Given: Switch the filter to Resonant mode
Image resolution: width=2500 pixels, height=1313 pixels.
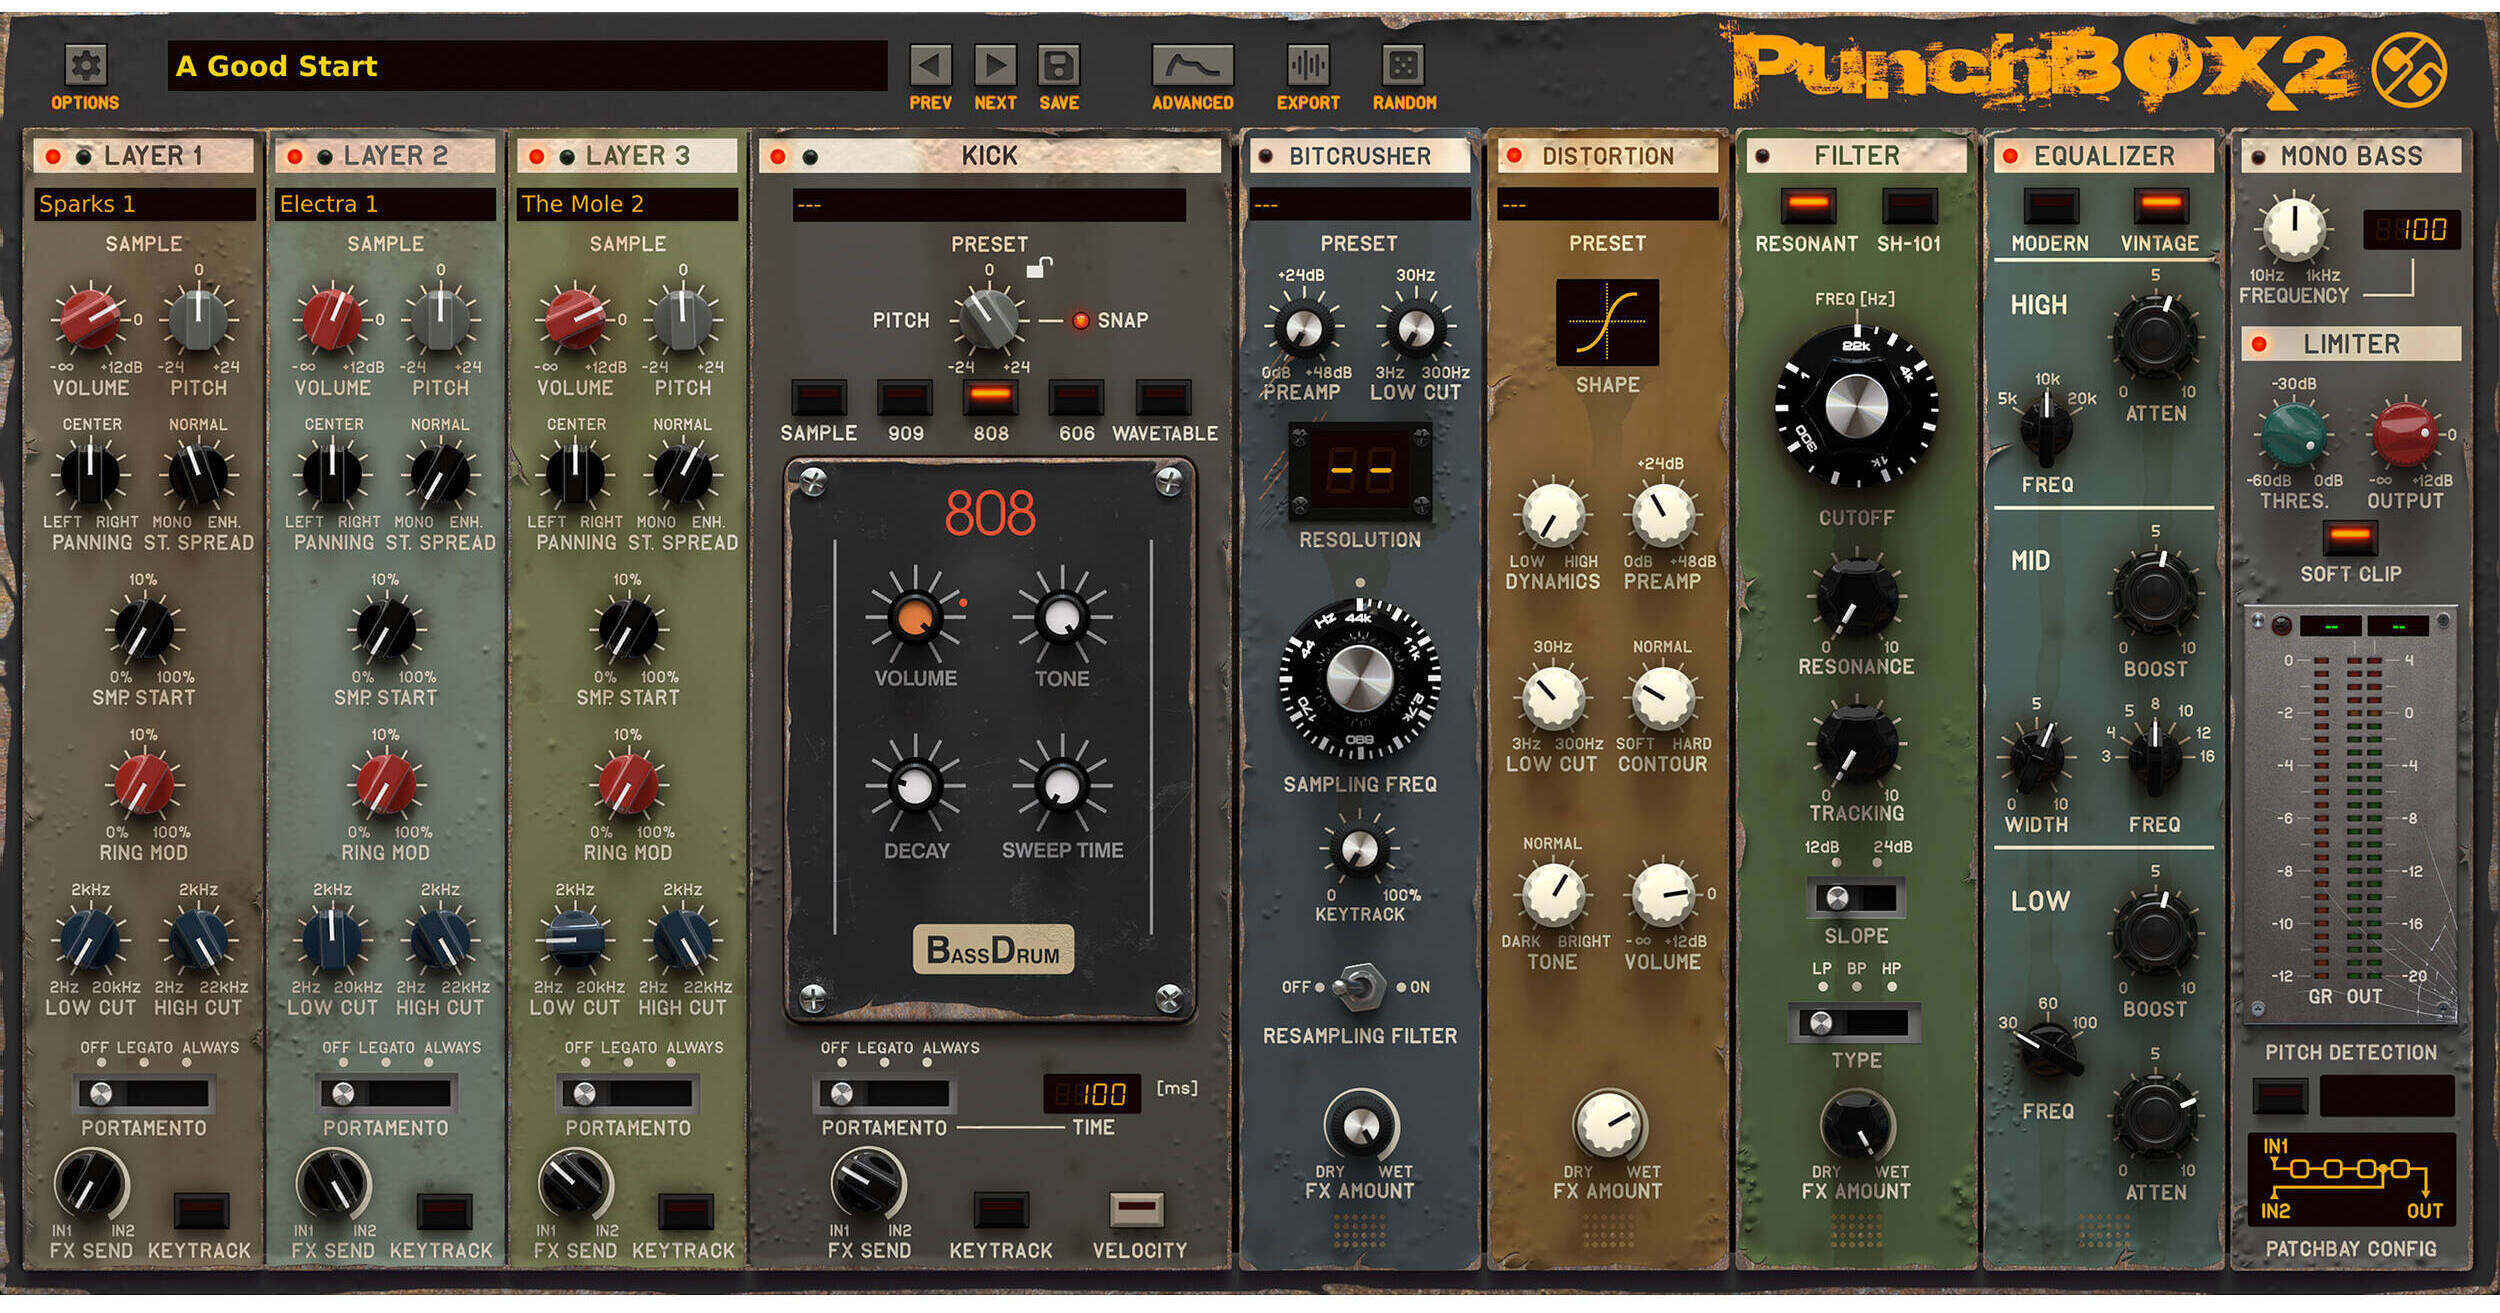Looking at the screenshot, I should pos(1807,206).
